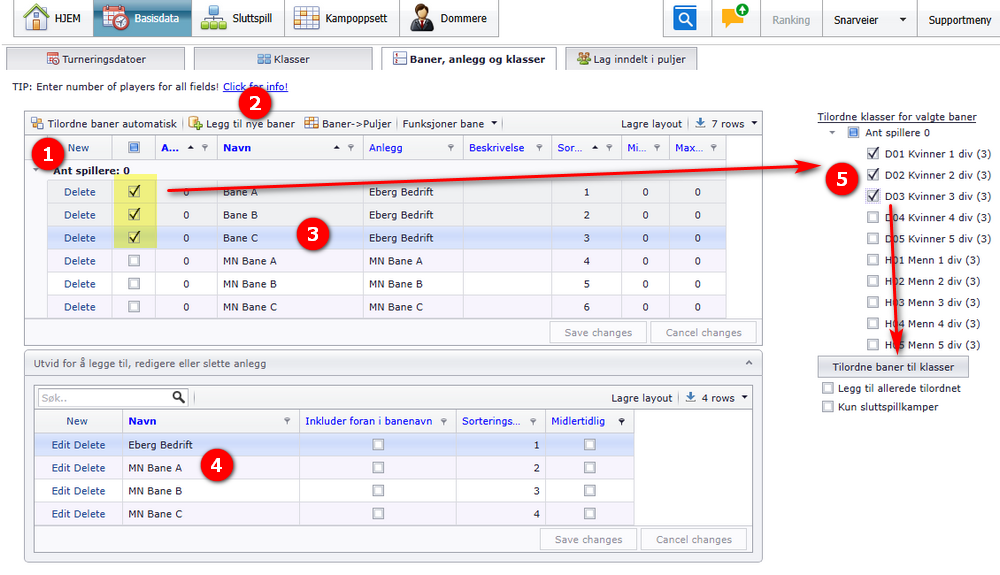Open the Supportmeny menu
The width and height of the screenshot is (1000, 575).
959,20
